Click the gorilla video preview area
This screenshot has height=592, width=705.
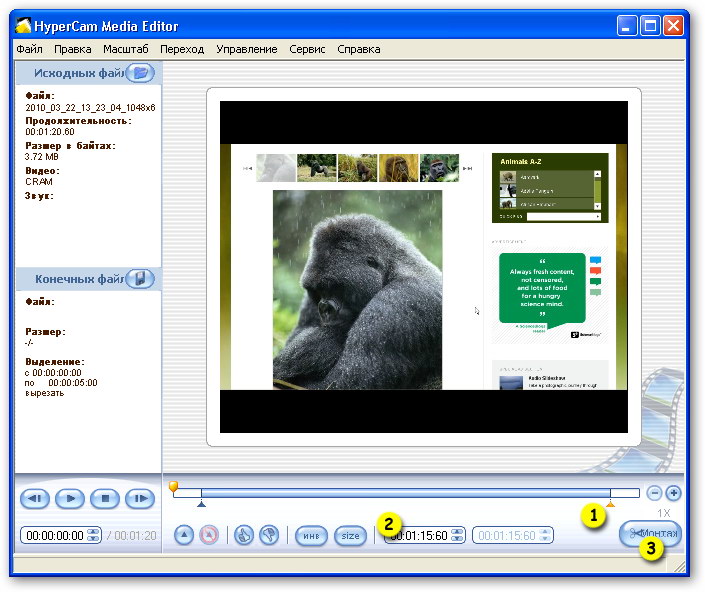(x=424, y=267)
